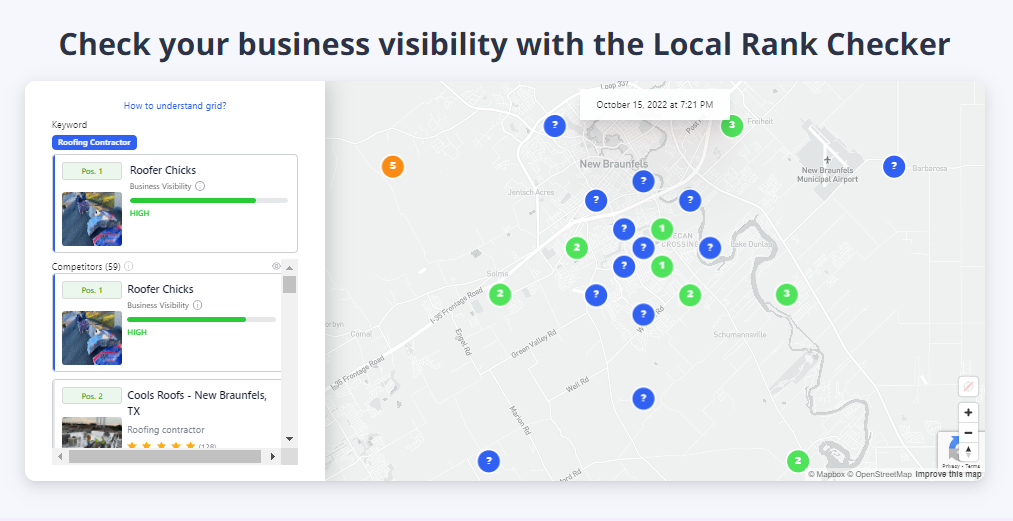This screenshot has width=1013, height=521.
Task: Click visibility progress bar in competitor Roofer Chicks card
Action: pos(202,319)
